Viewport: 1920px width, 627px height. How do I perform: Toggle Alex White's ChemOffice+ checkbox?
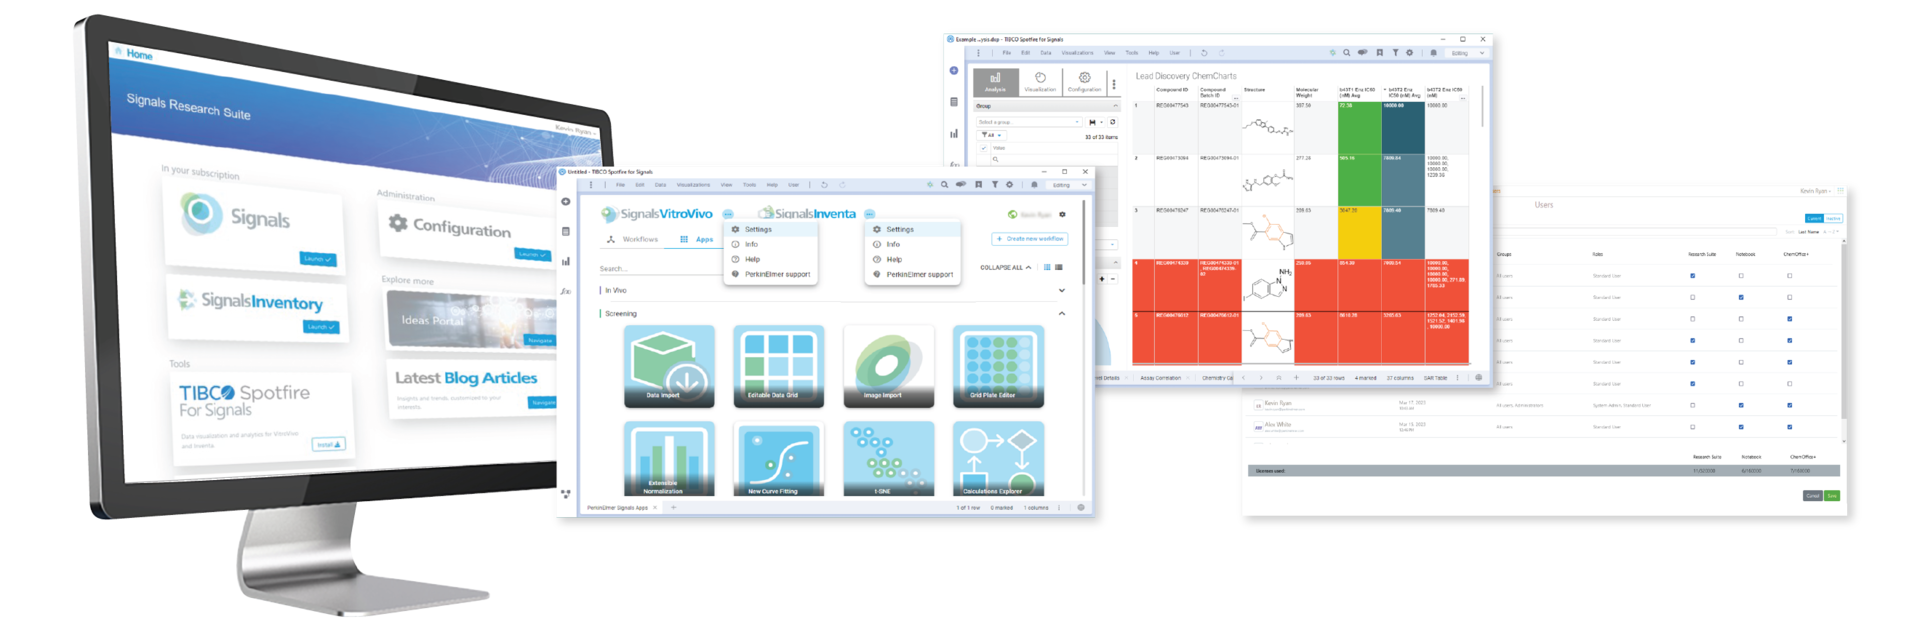click(1790, 427)
